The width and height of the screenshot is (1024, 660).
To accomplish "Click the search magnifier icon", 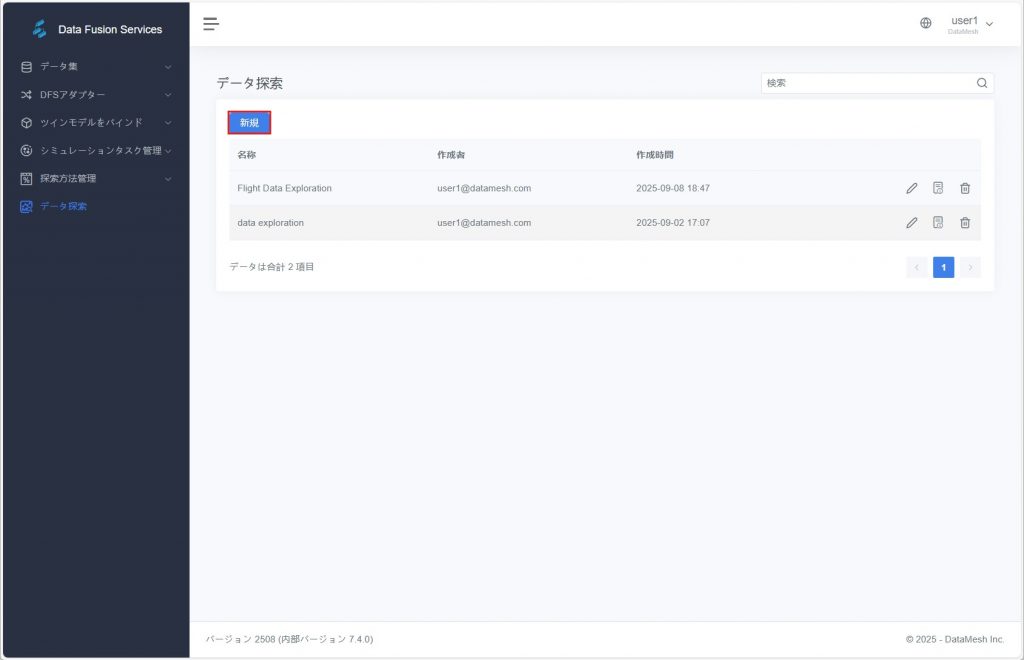I will pyautogui.click(x=982, y=83).
